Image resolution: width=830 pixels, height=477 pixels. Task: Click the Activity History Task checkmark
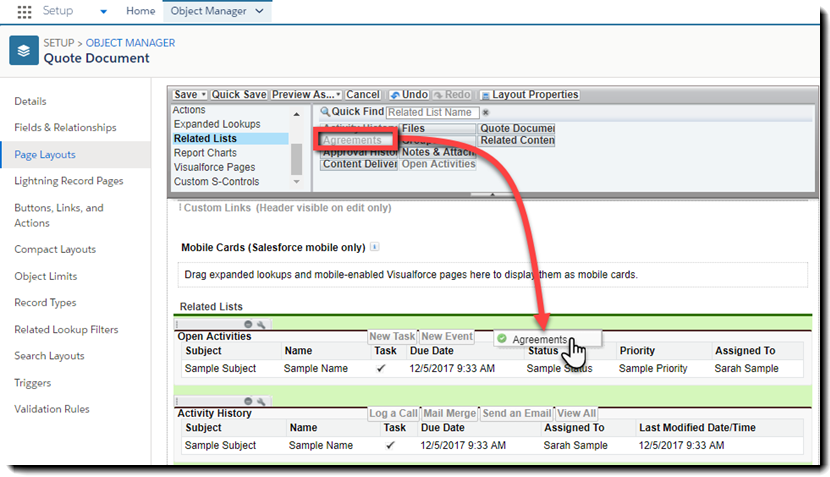[x=390, y=445]
